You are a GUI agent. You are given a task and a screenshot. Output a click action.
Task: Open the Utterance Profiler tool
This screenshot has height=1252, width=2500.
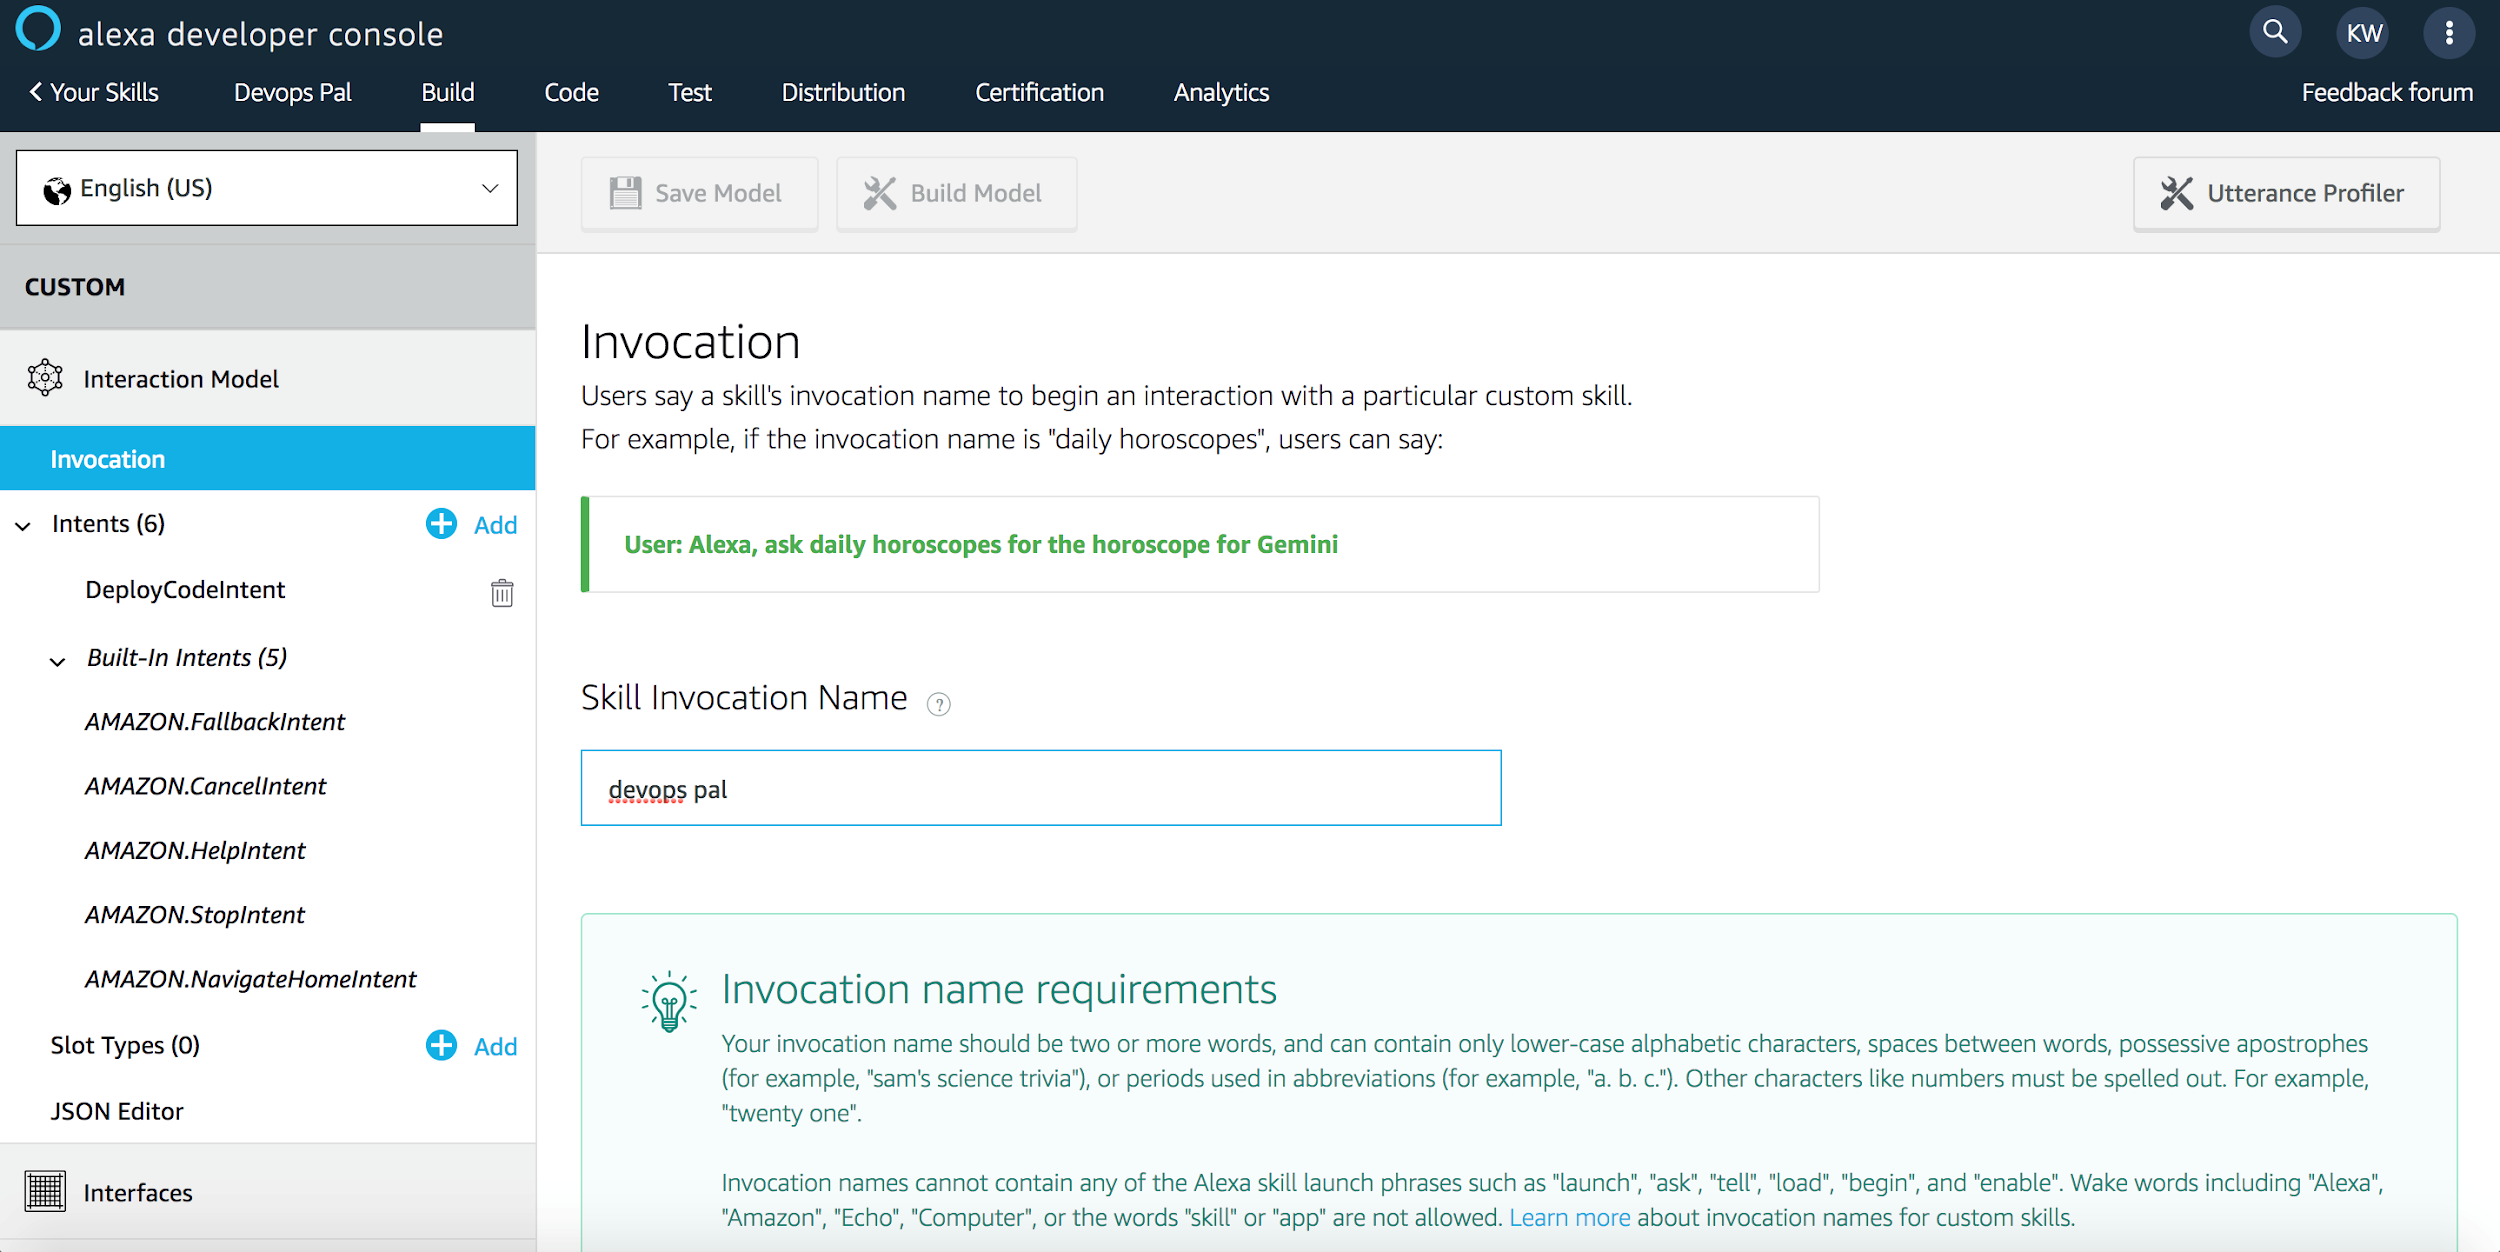(x=2284, y=192)
